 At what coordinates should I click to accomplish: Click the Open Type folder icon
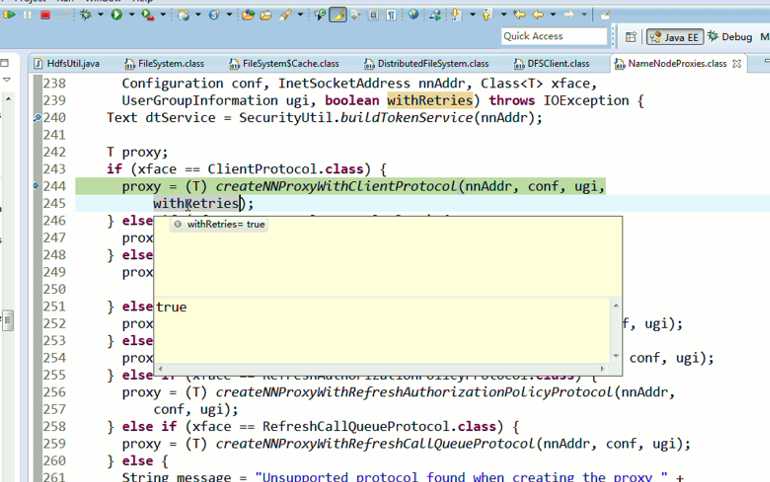point(266,15)
